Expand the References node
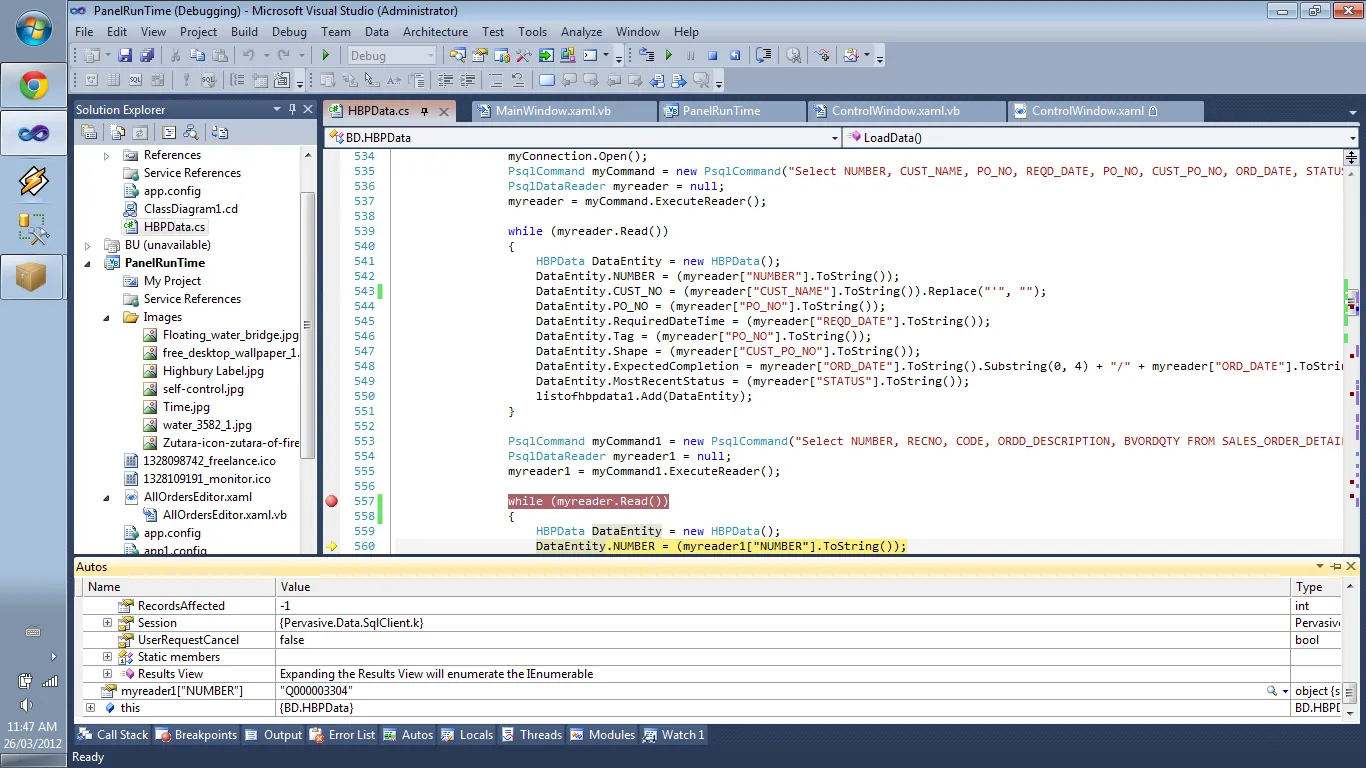Viewport: 1366px width, 768px height. 107,155
